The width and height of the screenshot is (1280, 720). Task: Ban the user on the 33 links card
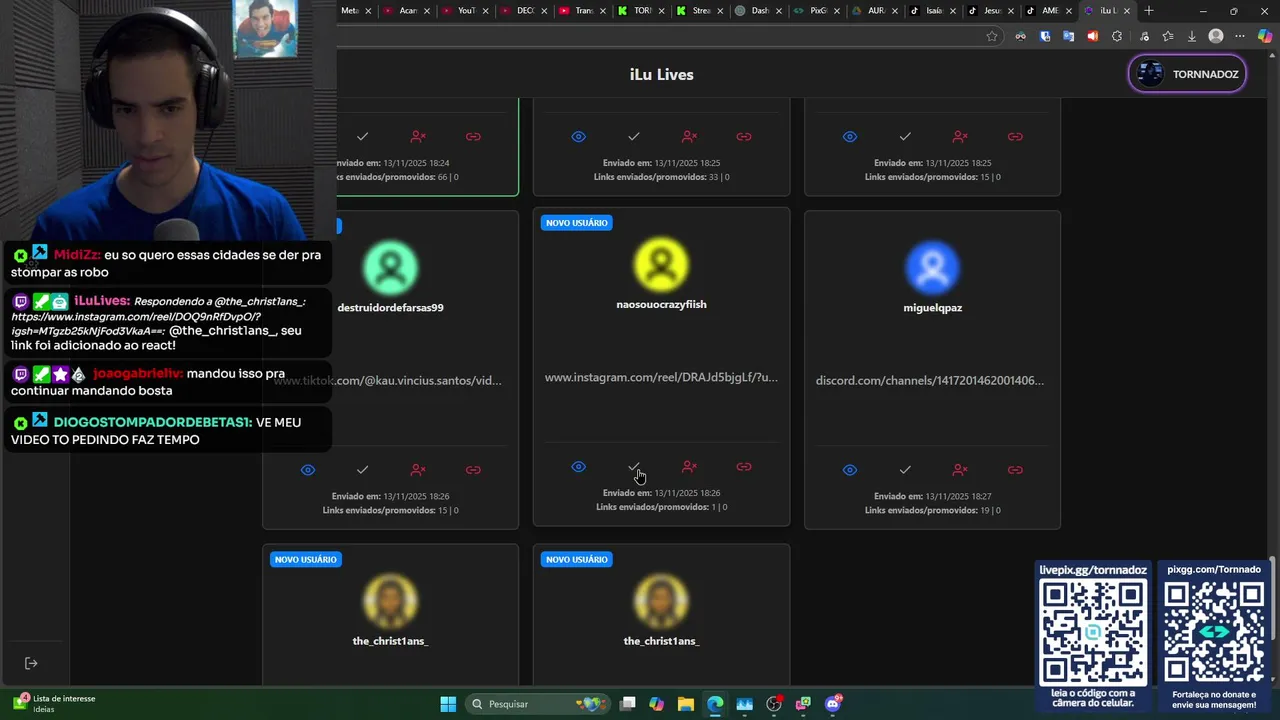(x=689, y=136)
